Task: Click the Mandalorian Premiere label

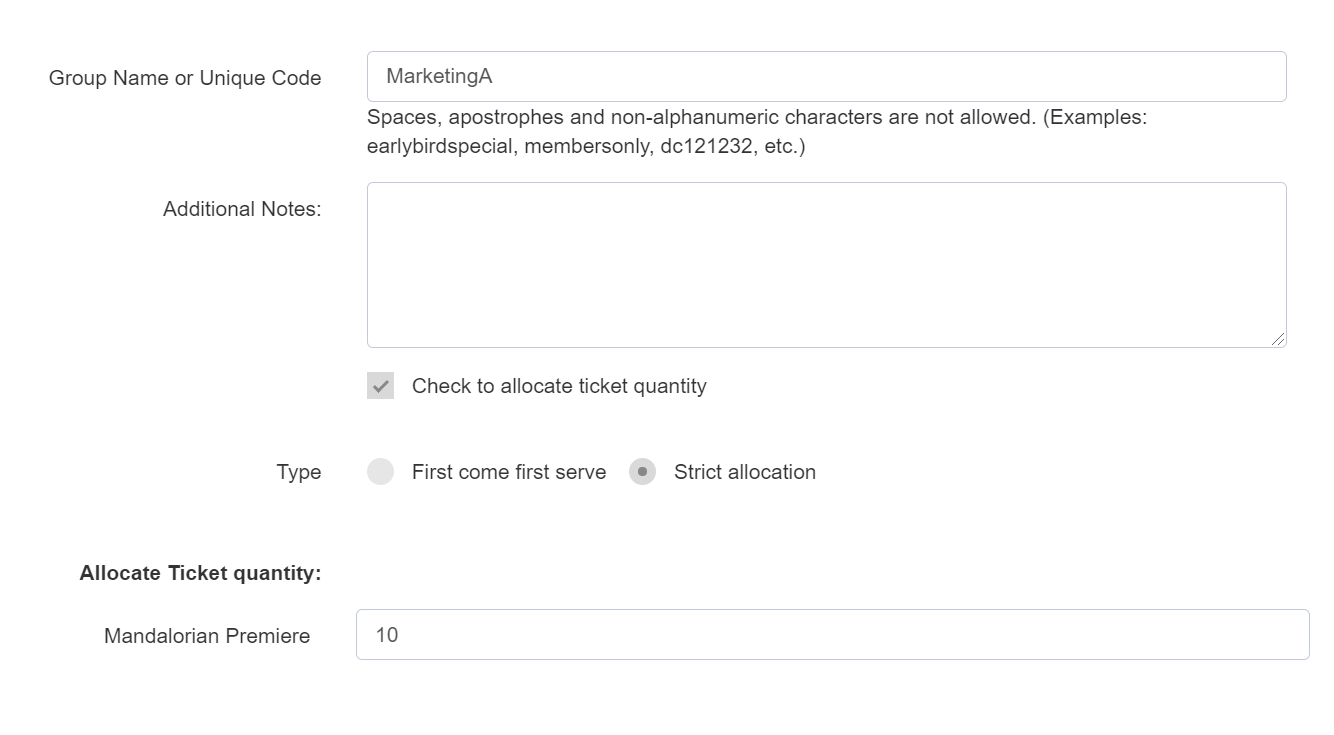Action: (207, 636)
